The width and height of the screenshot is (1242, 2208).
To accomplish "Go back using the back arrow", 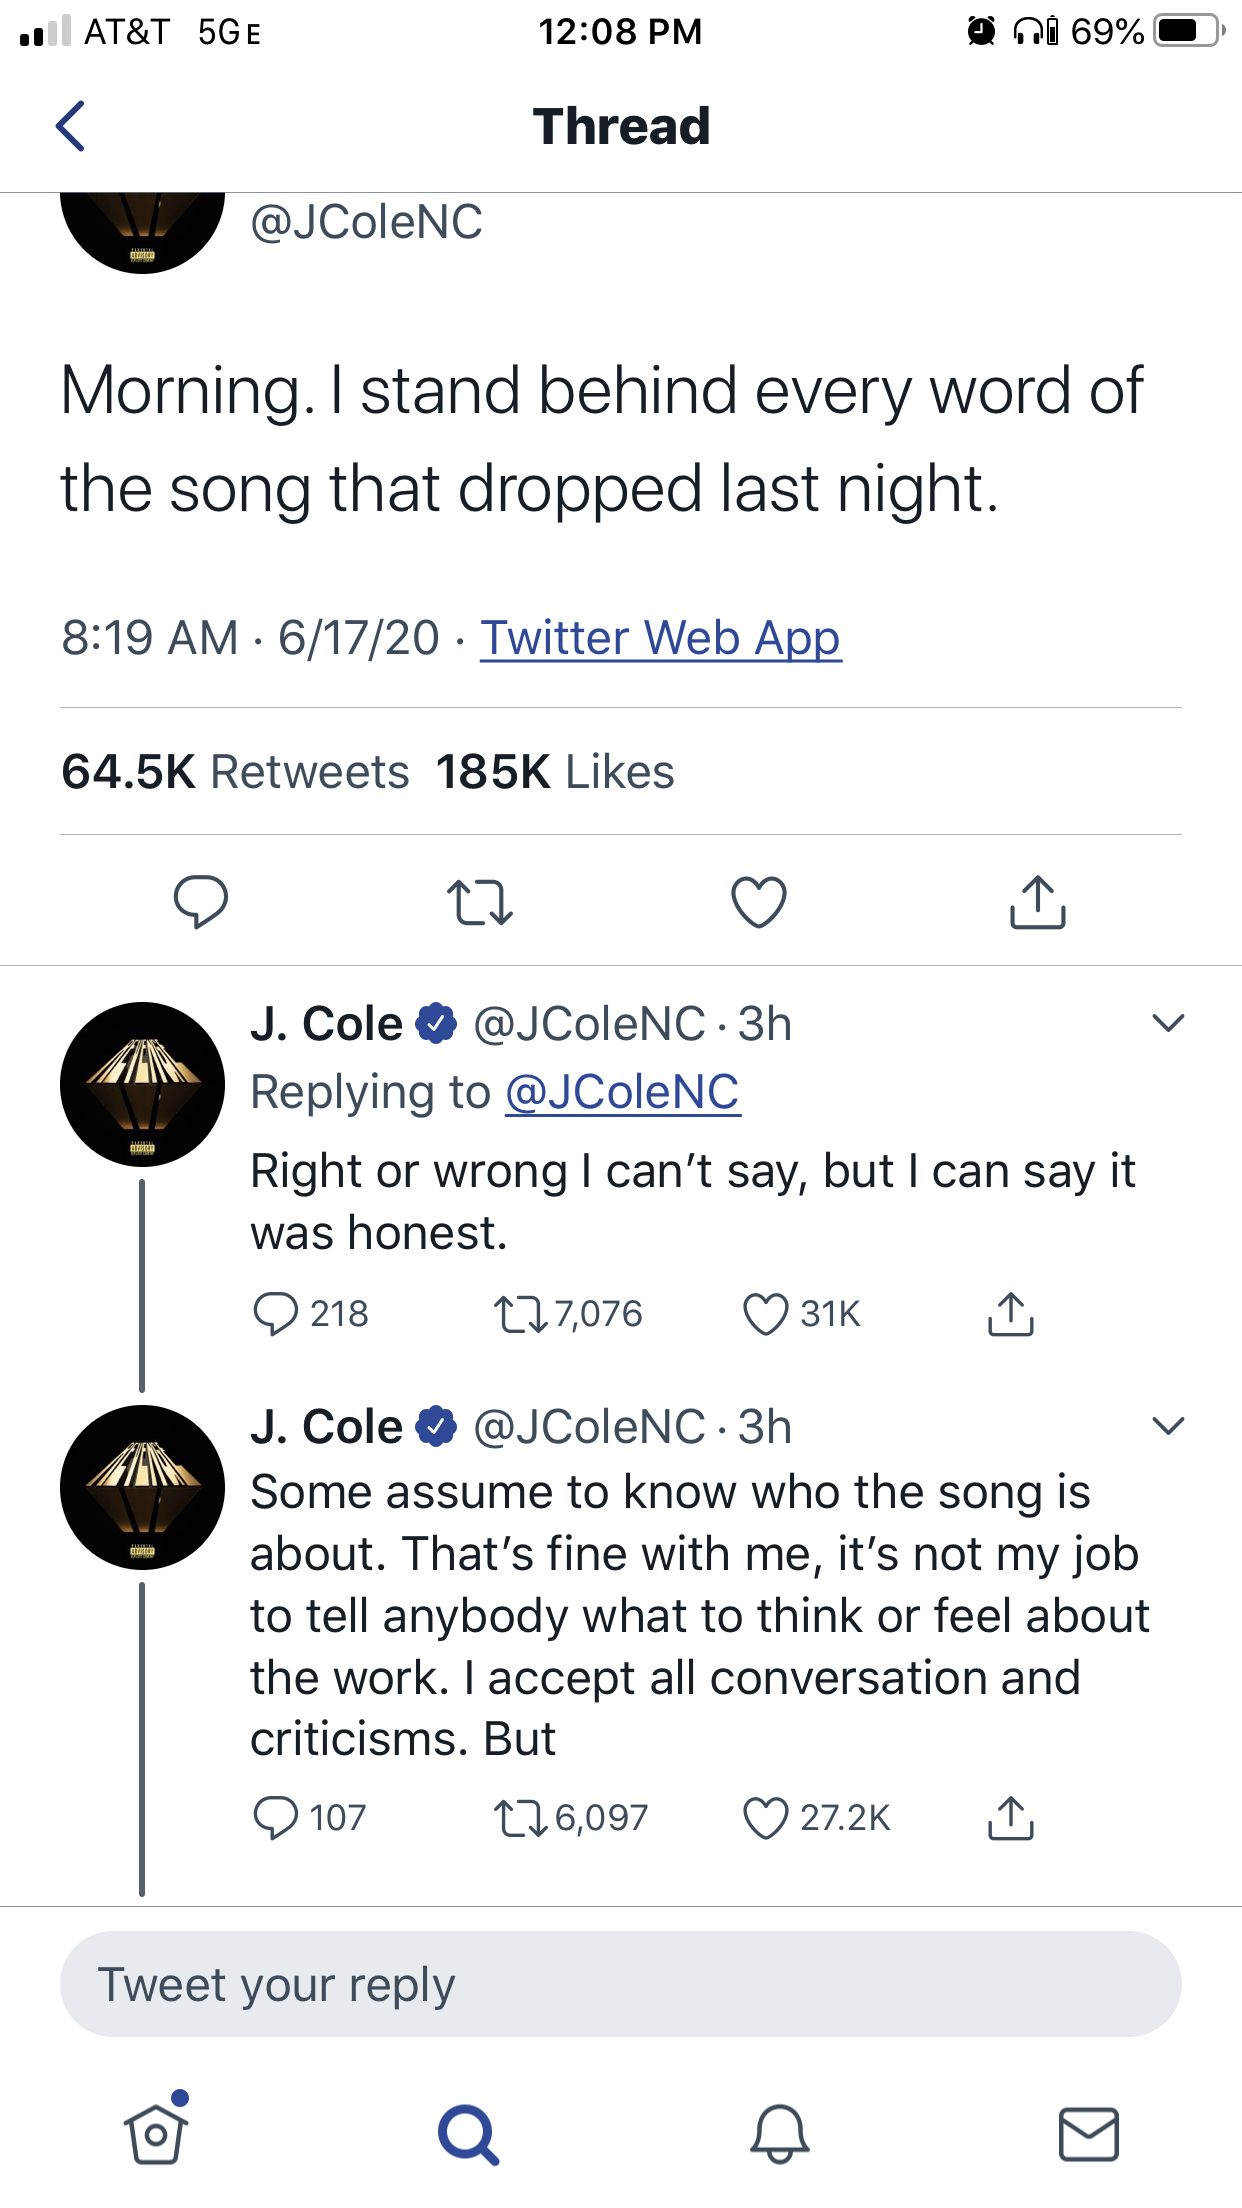I will click(70, 126).
